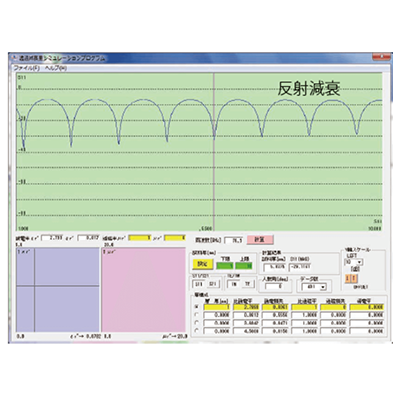
Task: Click the frequency [GHz] input field
Action: tap(234, 240)
